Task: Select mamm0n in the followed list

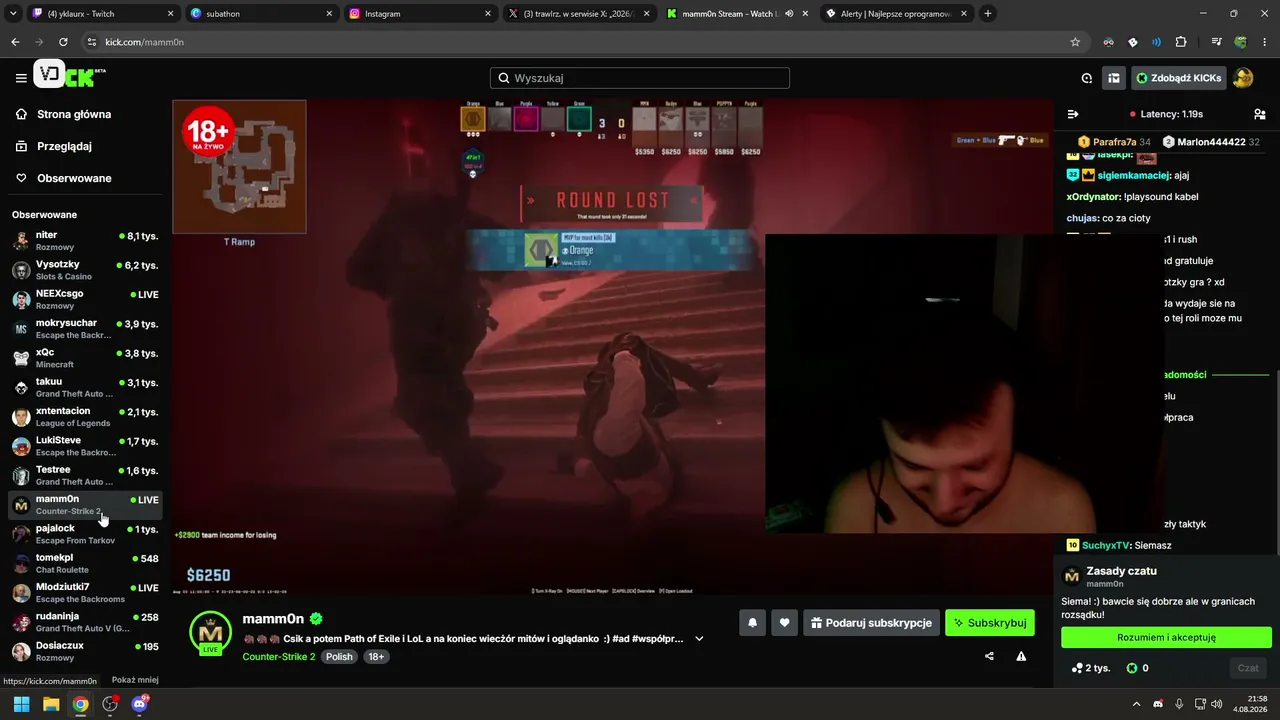Action: coord(85,504)
